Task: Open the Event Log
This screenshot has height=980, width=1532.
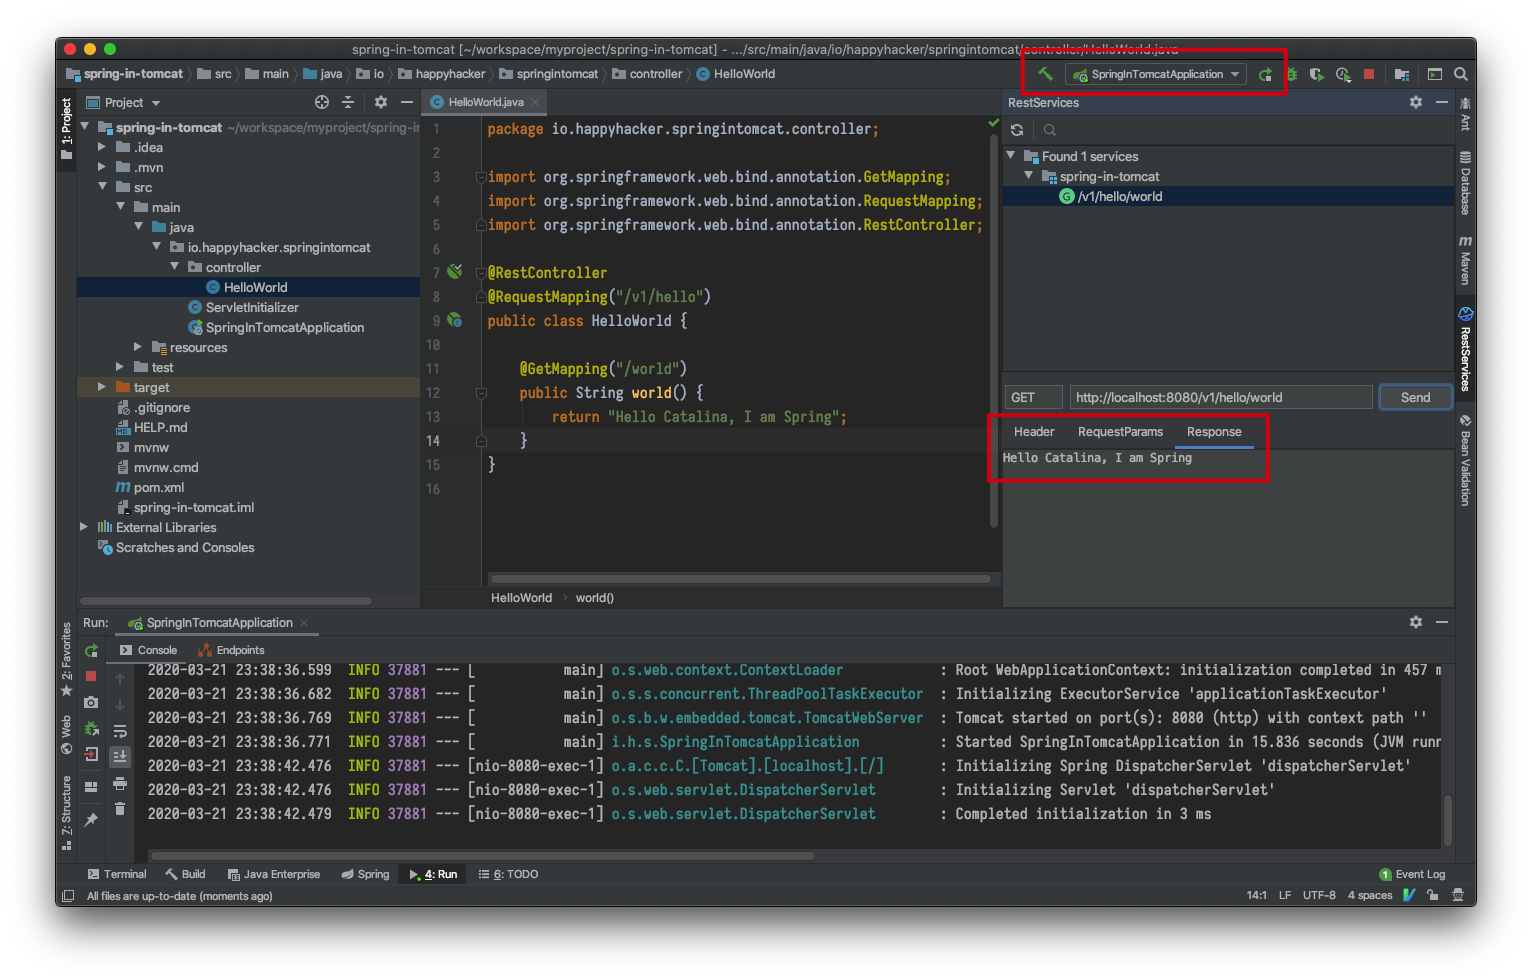Action: click(x=1412, y=874)
